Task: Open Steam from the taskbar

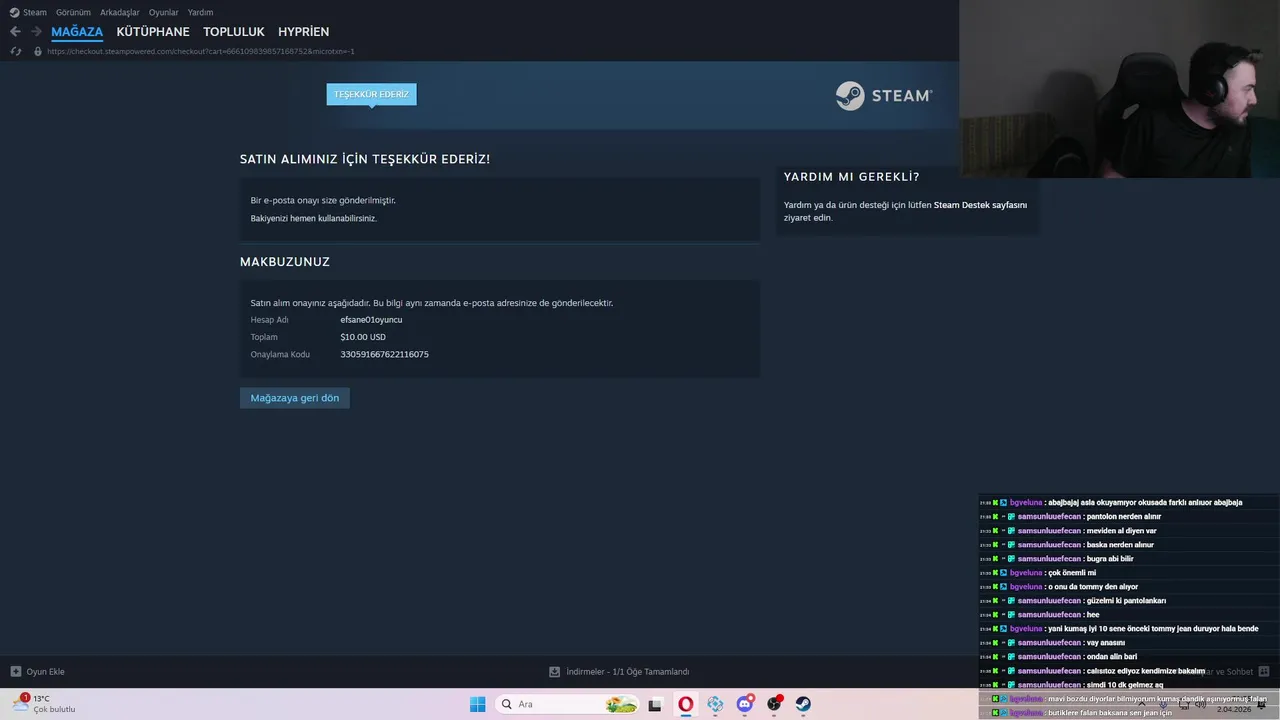Action: click(x=803, y=704)
